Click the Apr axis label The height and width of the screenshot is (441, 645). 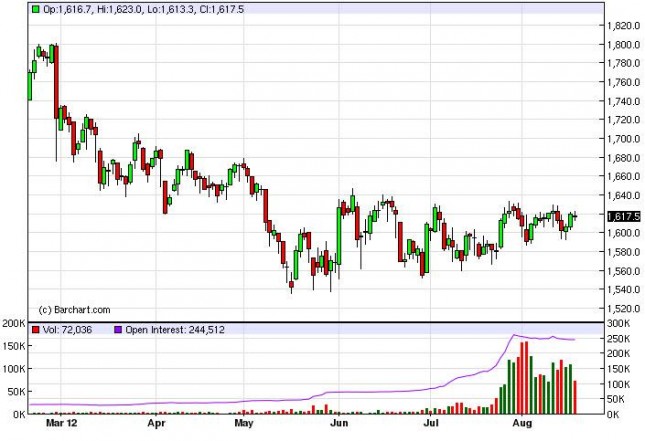156,423
